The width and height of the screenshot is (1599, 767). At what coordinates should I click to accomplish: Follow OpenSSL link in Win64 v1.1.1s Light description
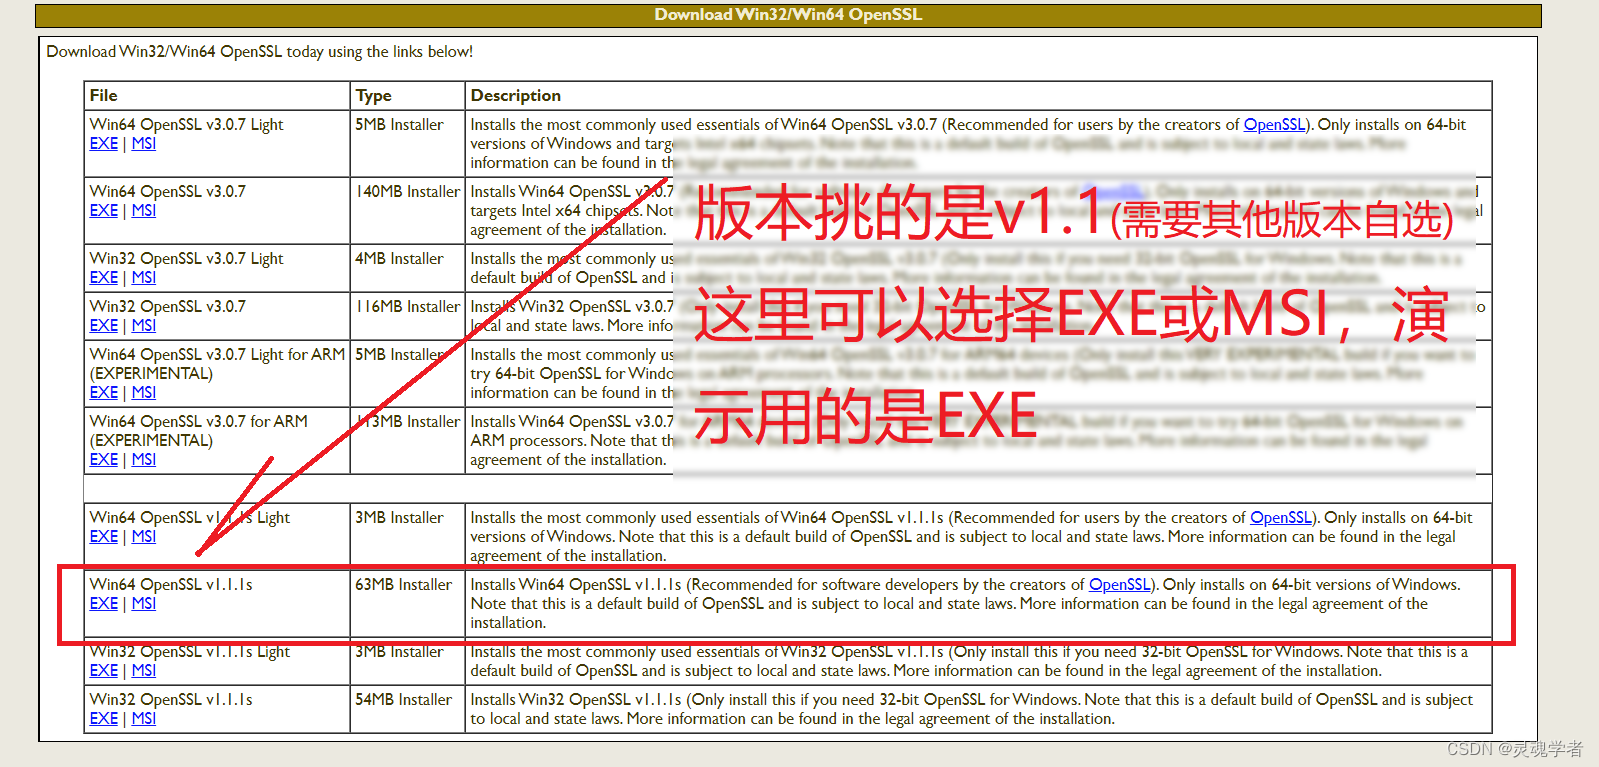coord(1281,518)
